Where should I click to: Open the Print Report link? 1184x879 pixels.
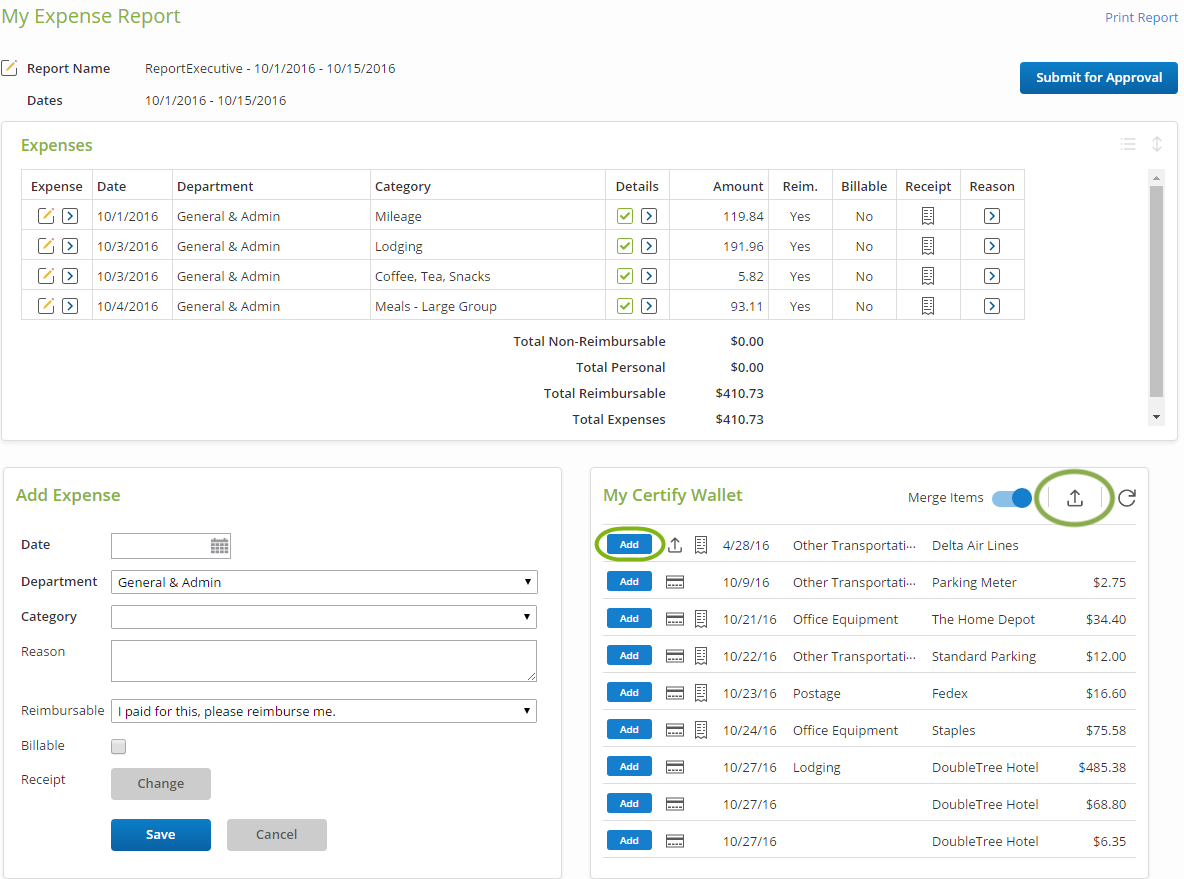pyautogui.click(x=1141, y=17)
